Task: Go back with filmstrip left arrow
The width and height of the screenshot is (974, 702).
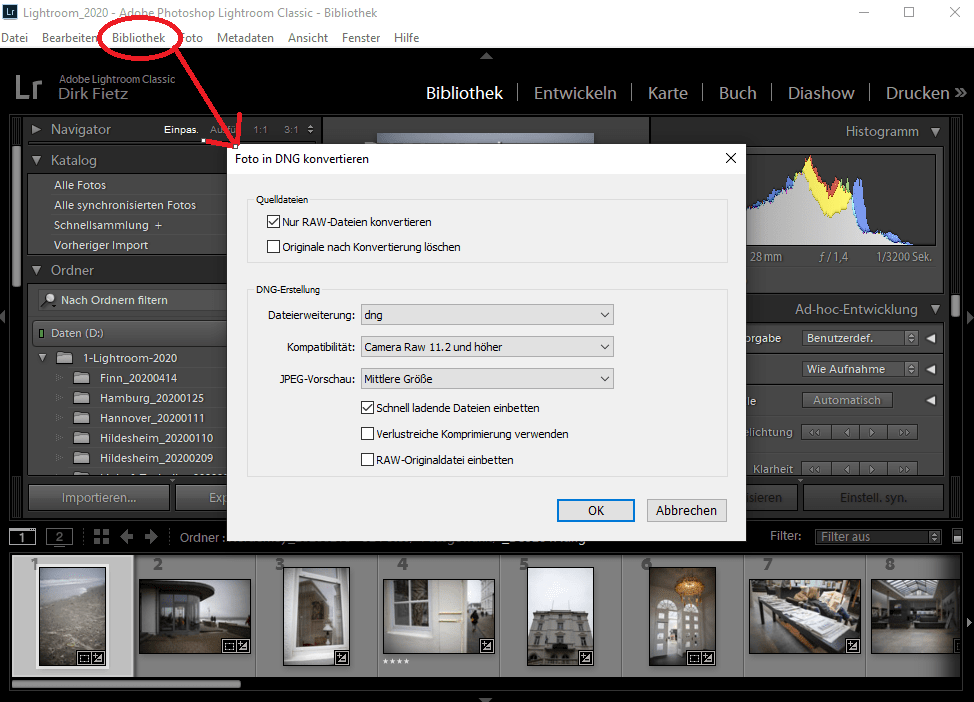Action: (127, 537)
